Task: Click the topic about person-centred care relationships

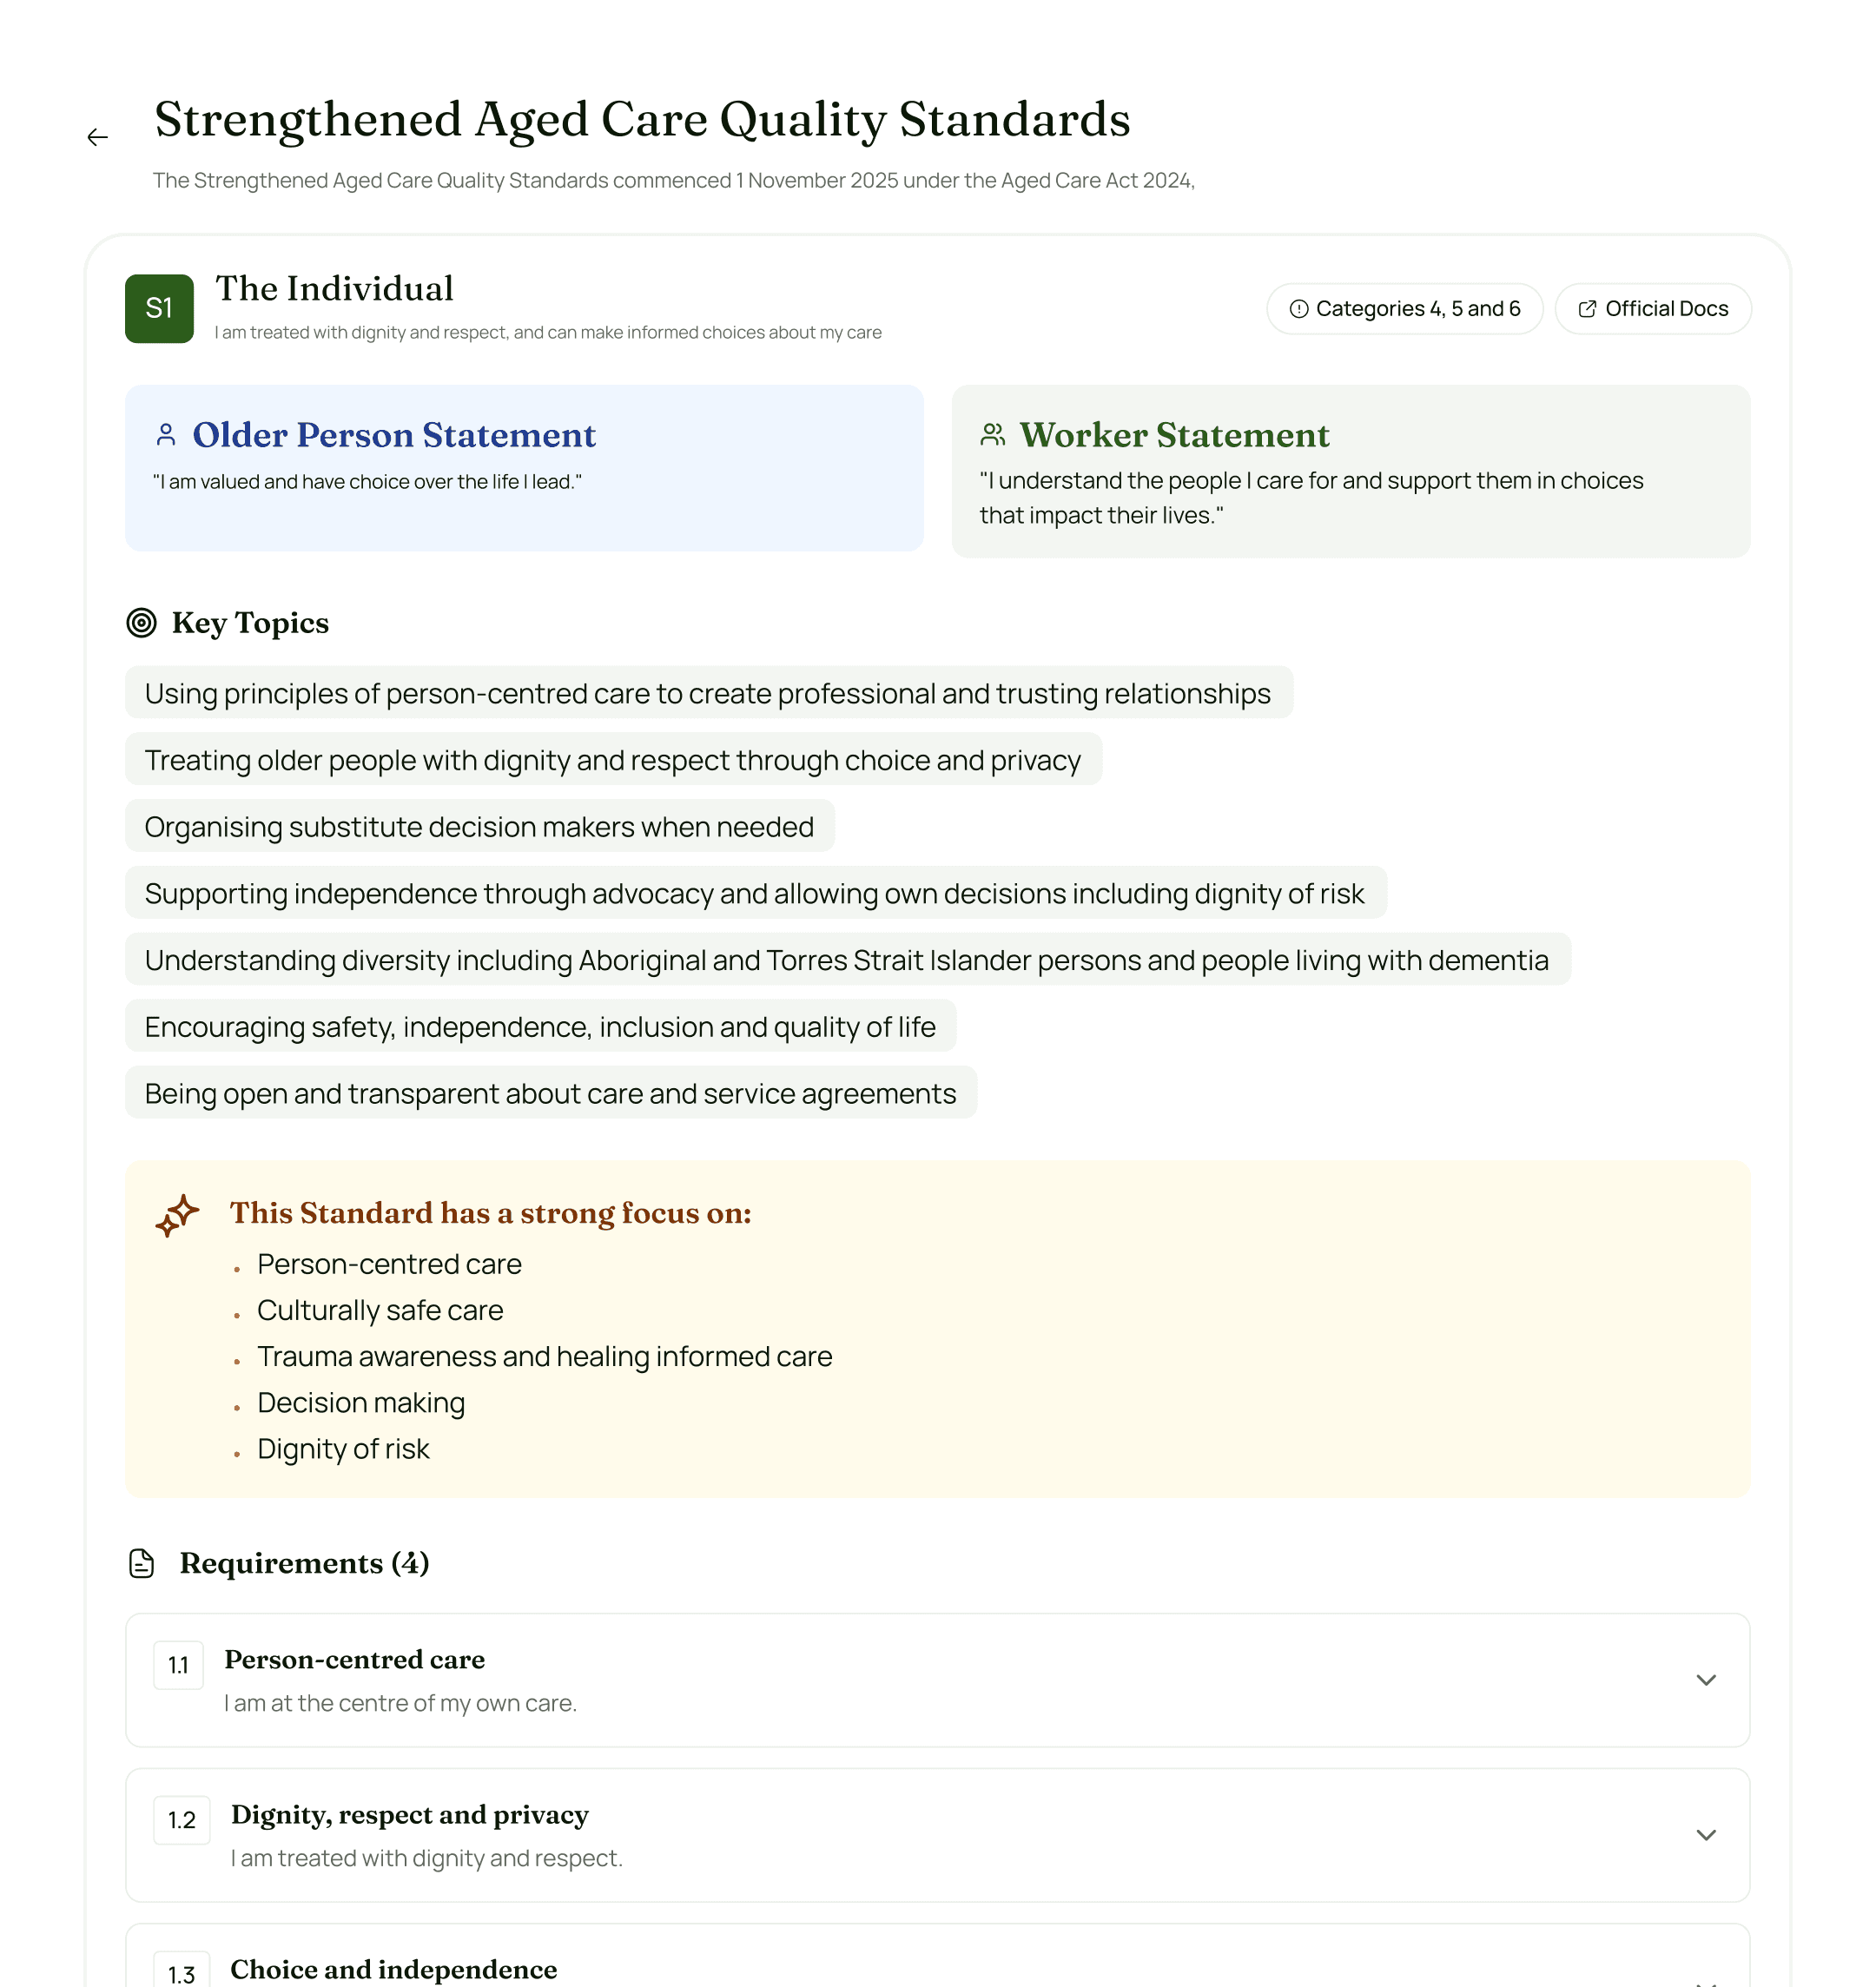Action: coord(707,693)
